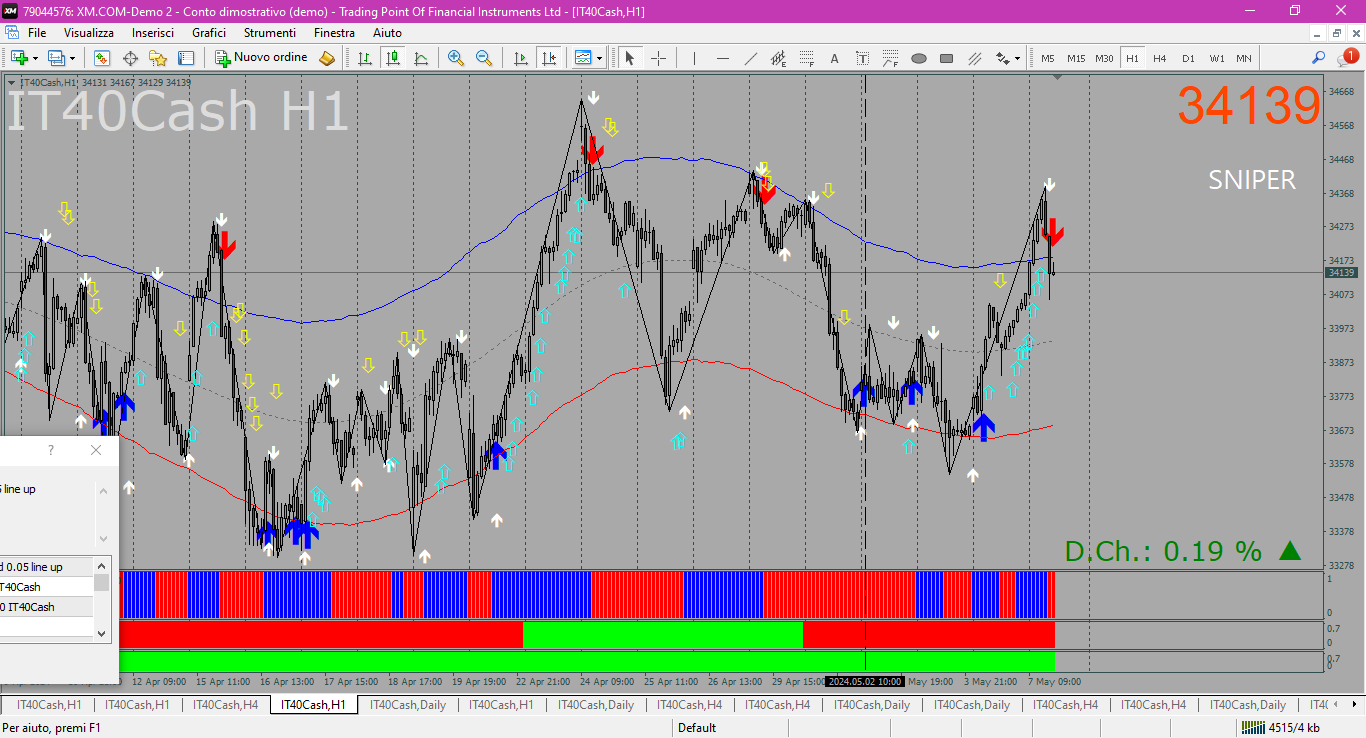
Task: Select the trendline drawing tool
Action: pyautogui.click(x=750, y=58)
